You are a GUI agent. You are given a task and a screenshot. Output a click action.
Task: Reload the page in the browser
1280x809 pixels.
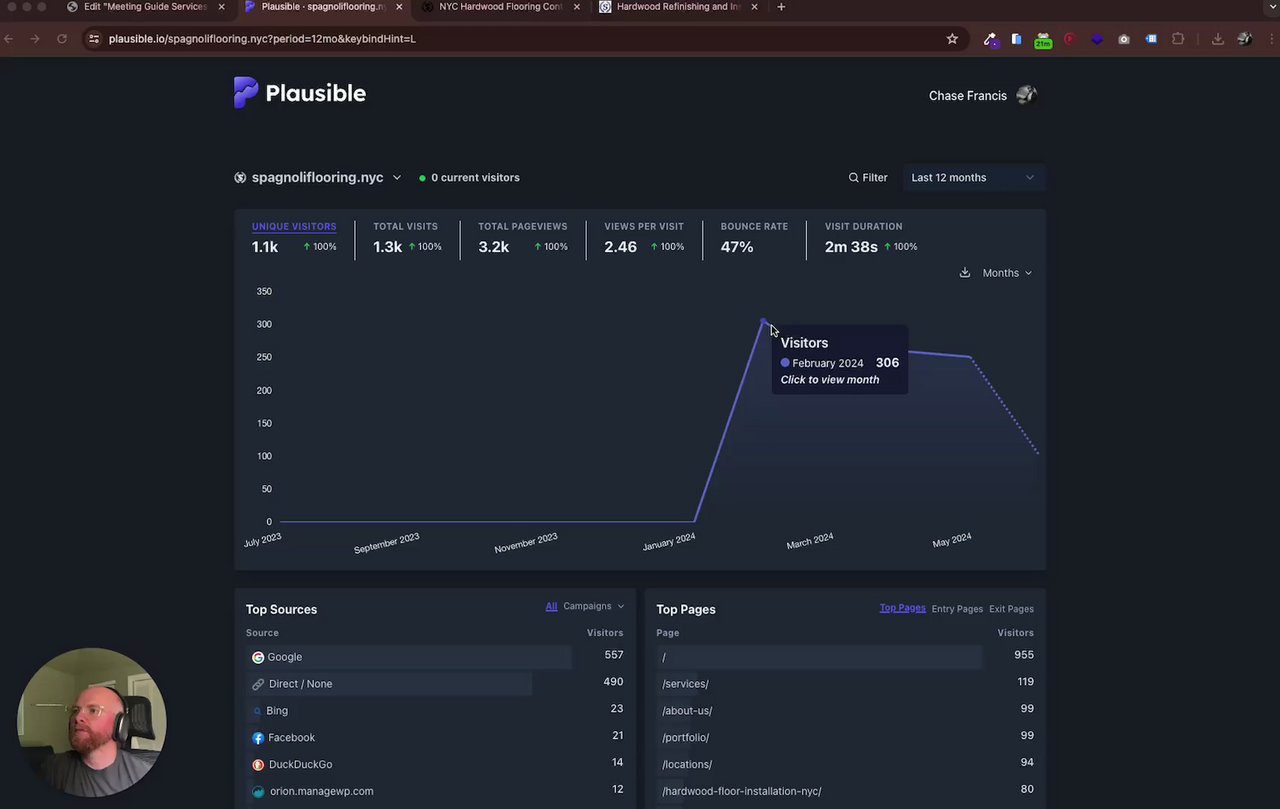click(x=62, y=38)
